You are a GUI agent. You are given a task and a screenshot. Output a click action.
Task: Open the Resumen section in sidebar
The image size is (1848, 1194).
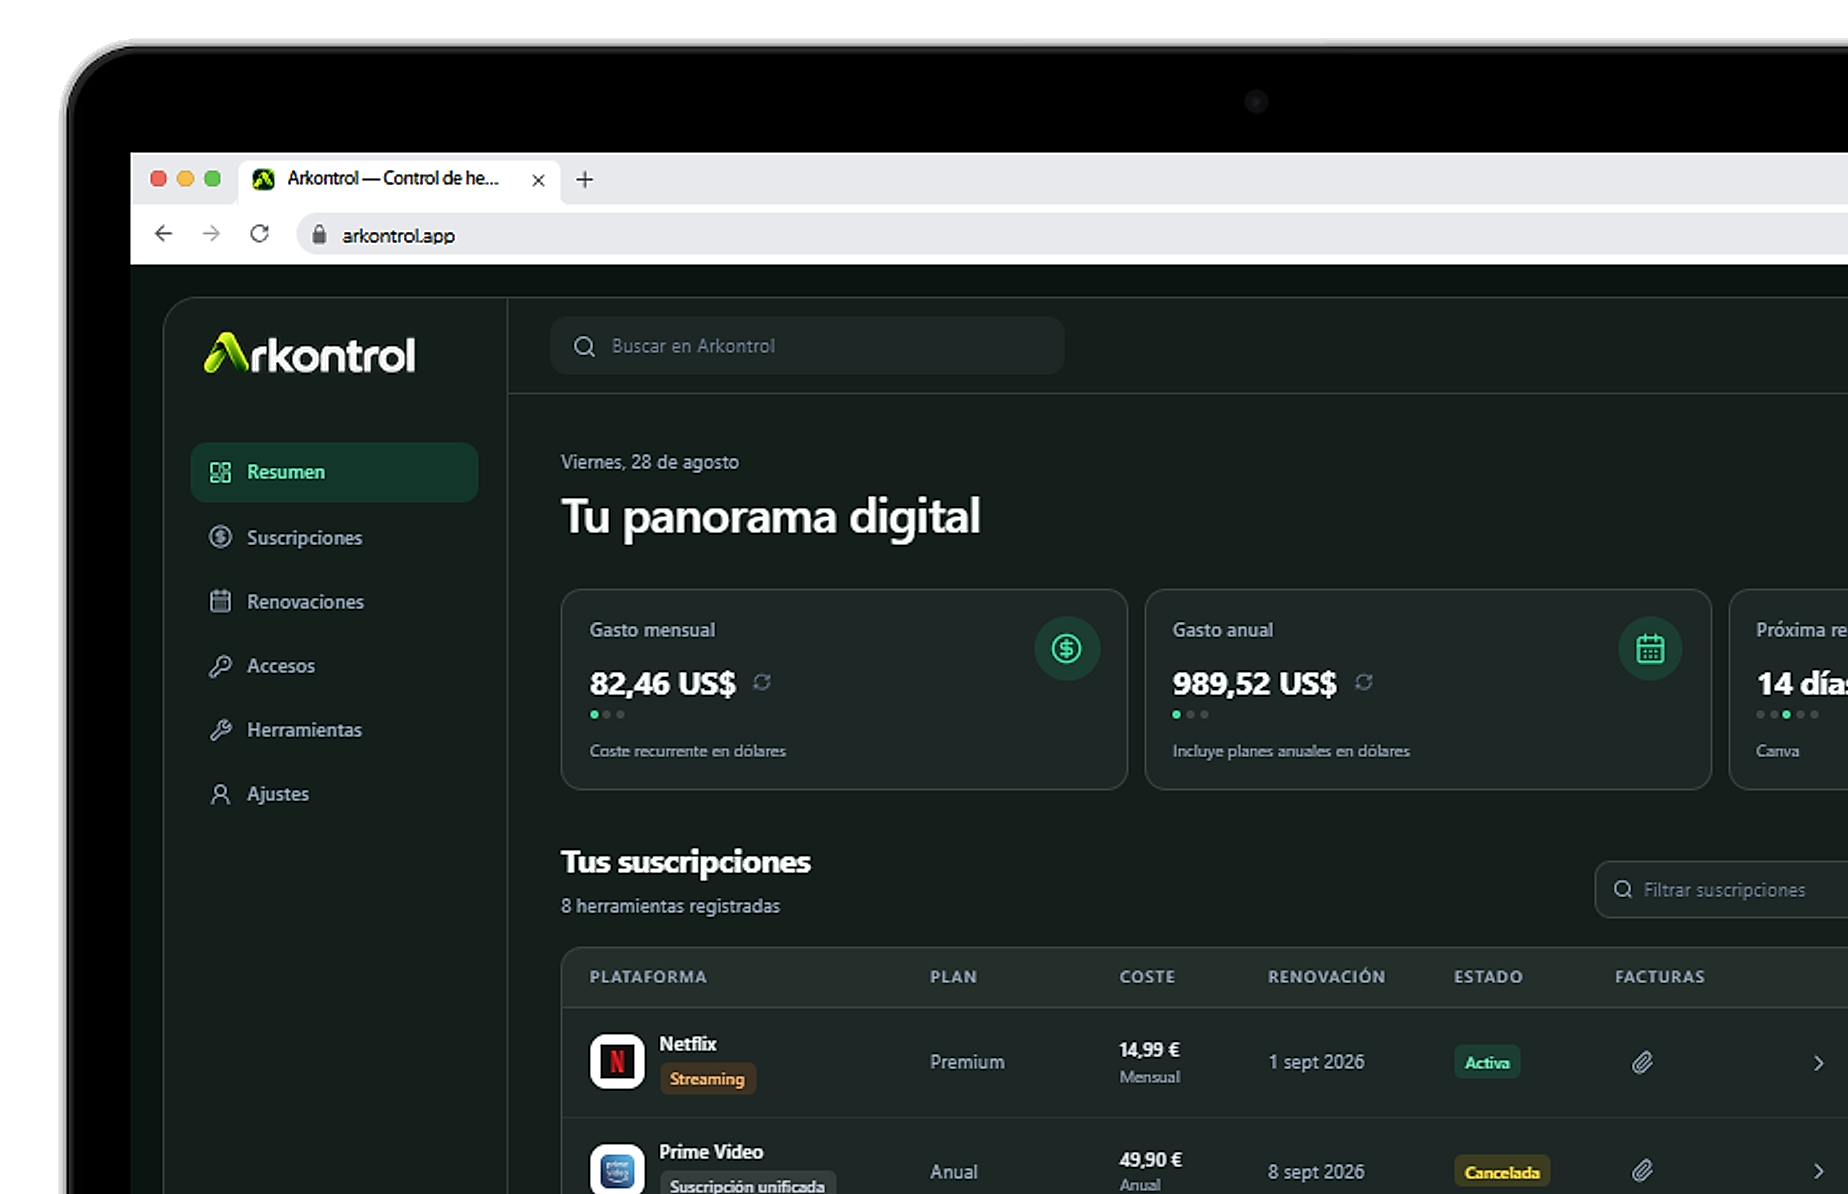[334, 472]
